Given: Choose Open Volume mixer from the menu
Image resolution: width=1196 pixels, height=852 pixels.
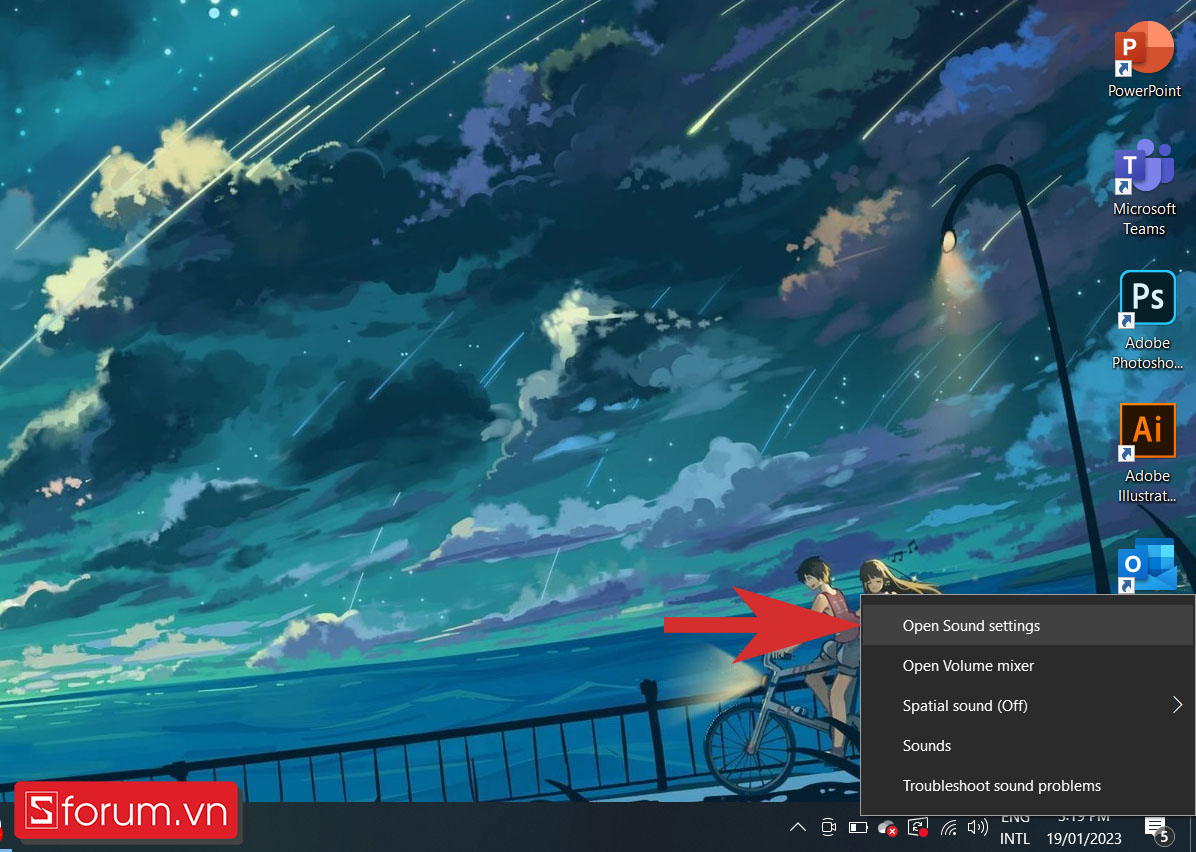Looking at the screenshot, I should (1027, 666).
